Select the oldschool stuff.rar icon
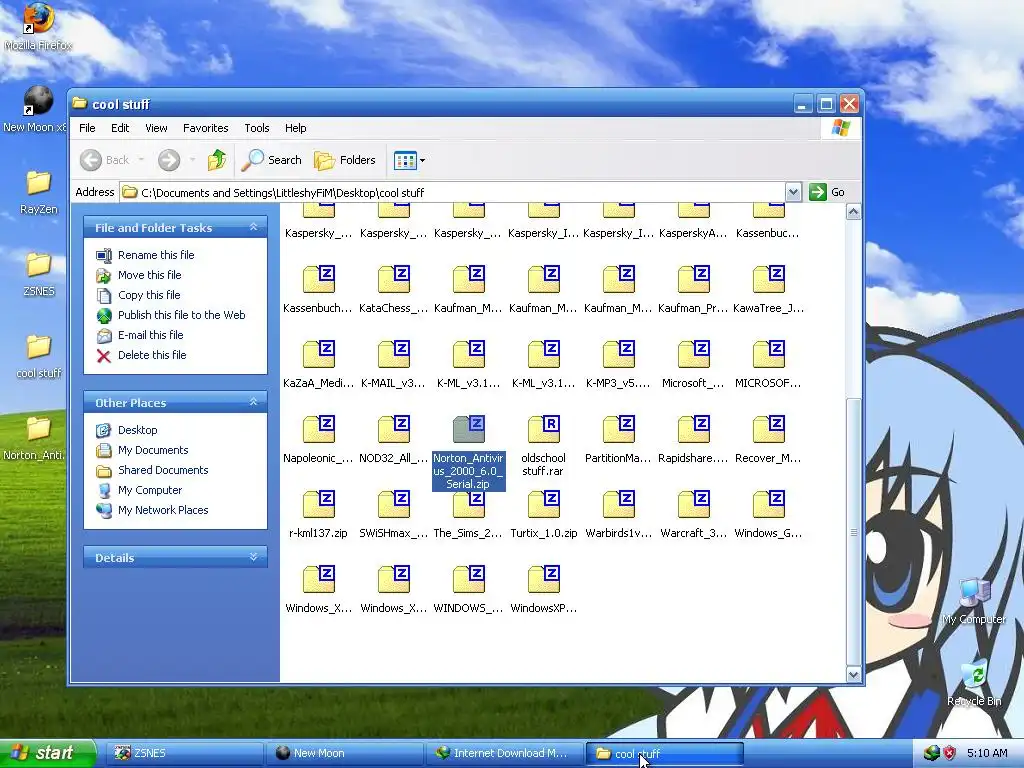 544,429
